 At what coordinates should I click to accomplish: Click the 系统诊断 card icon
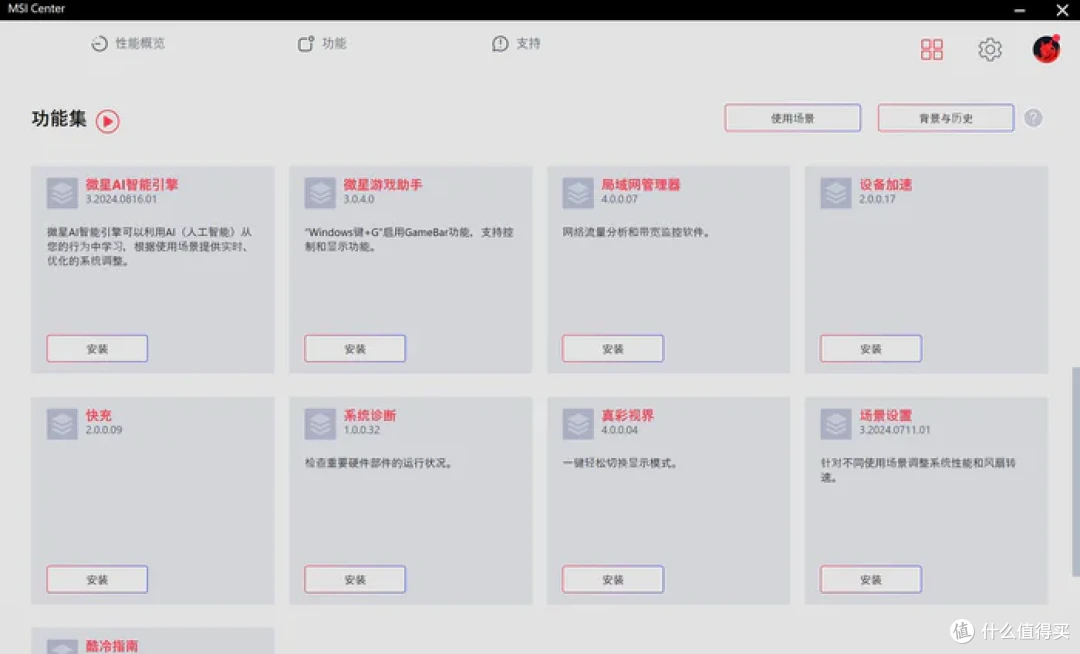pos(320,424)
